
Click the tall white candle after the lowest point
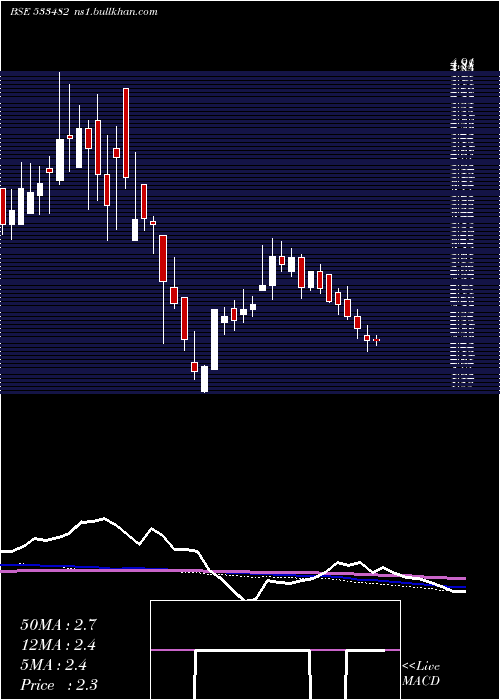(215, 339)
